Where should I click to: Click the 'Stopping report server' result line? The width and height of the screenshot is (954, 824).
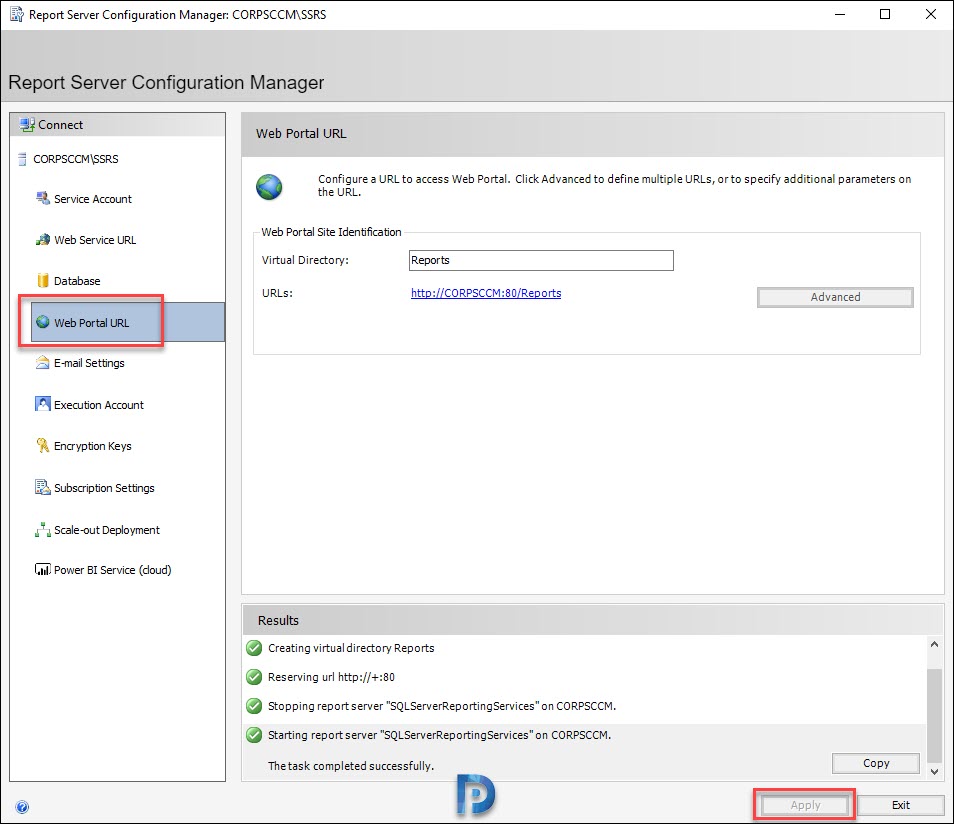tap(442, 706)
